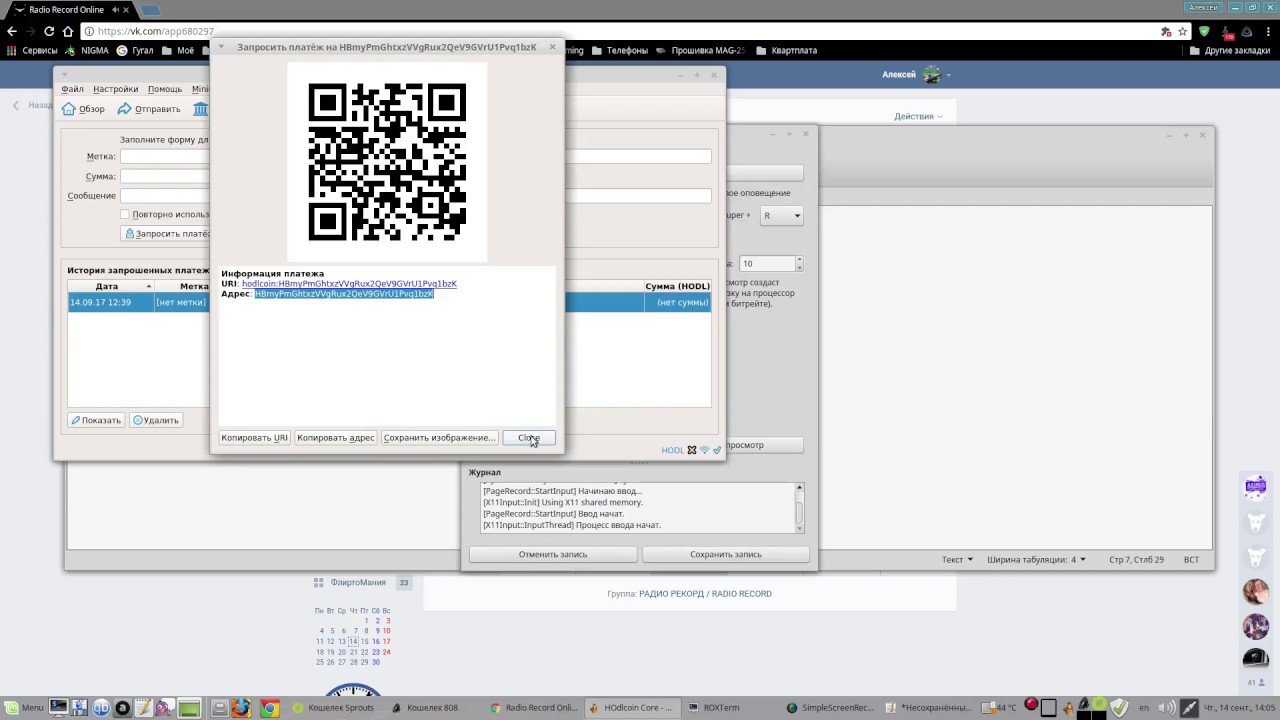Switch to ROXTerm window in taskbar
1280x720 pixels.
pos(722,708)
